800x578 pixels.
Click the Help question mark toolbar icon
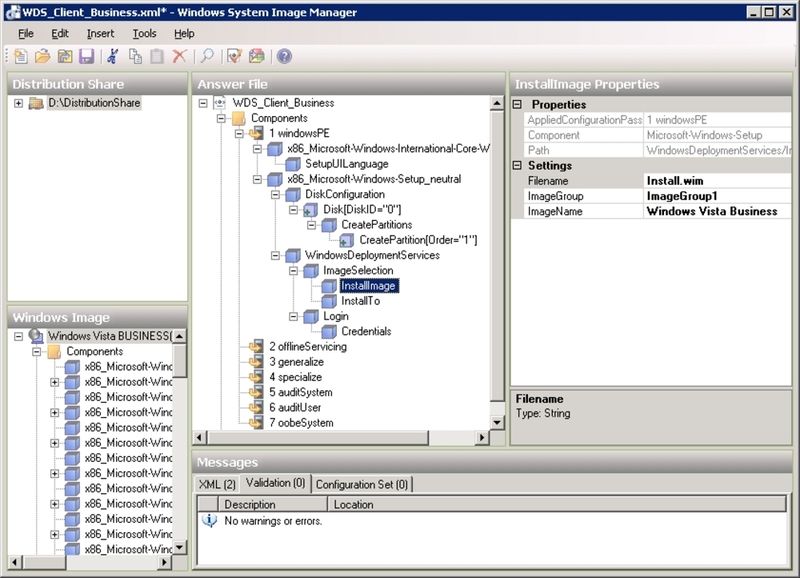(x=284, y=57)
